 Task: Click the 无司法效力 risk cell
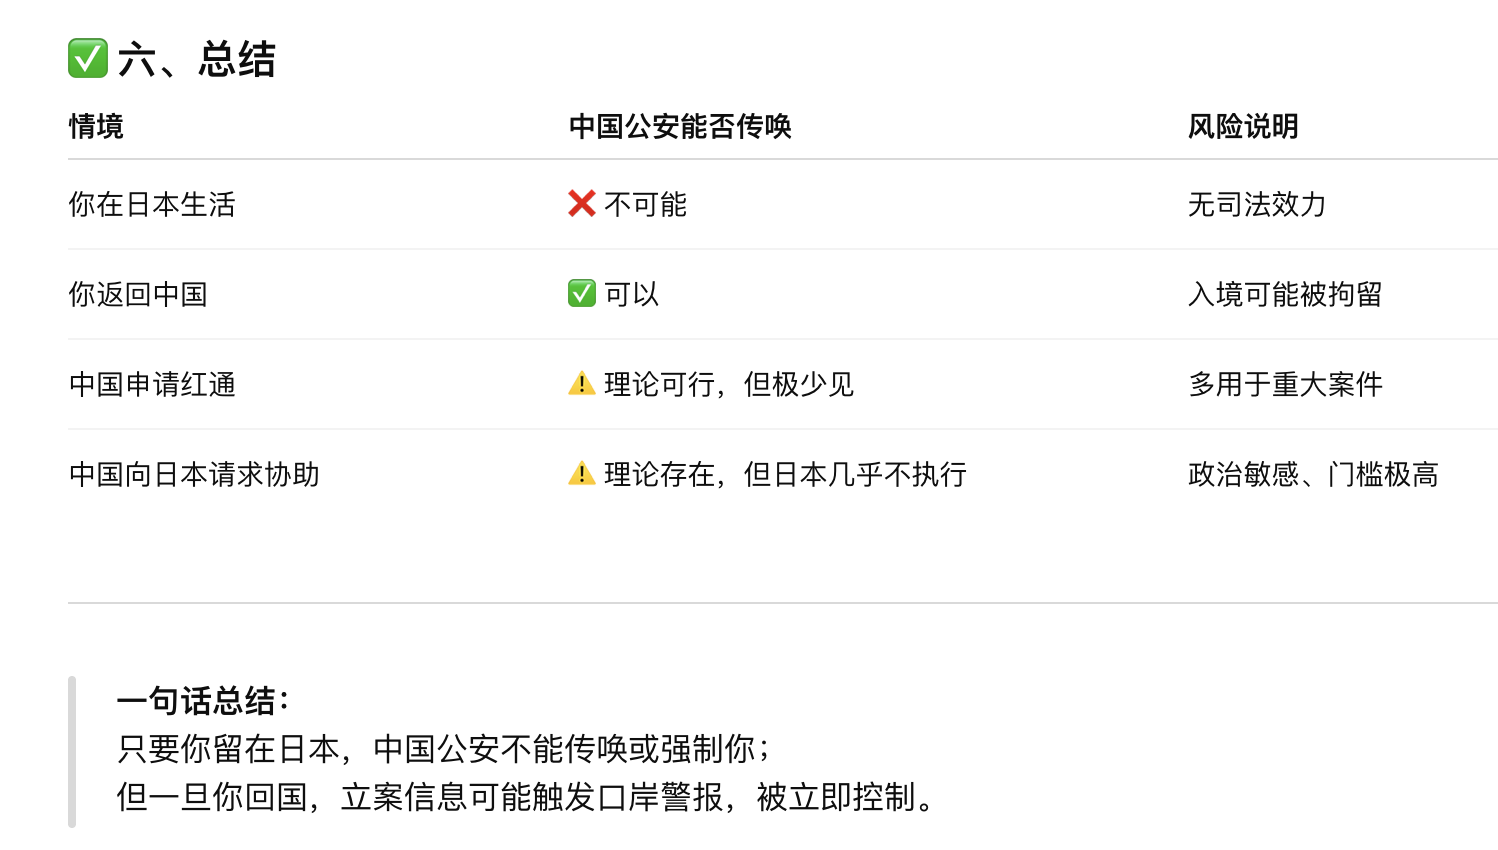click(x=1257, y=205)
